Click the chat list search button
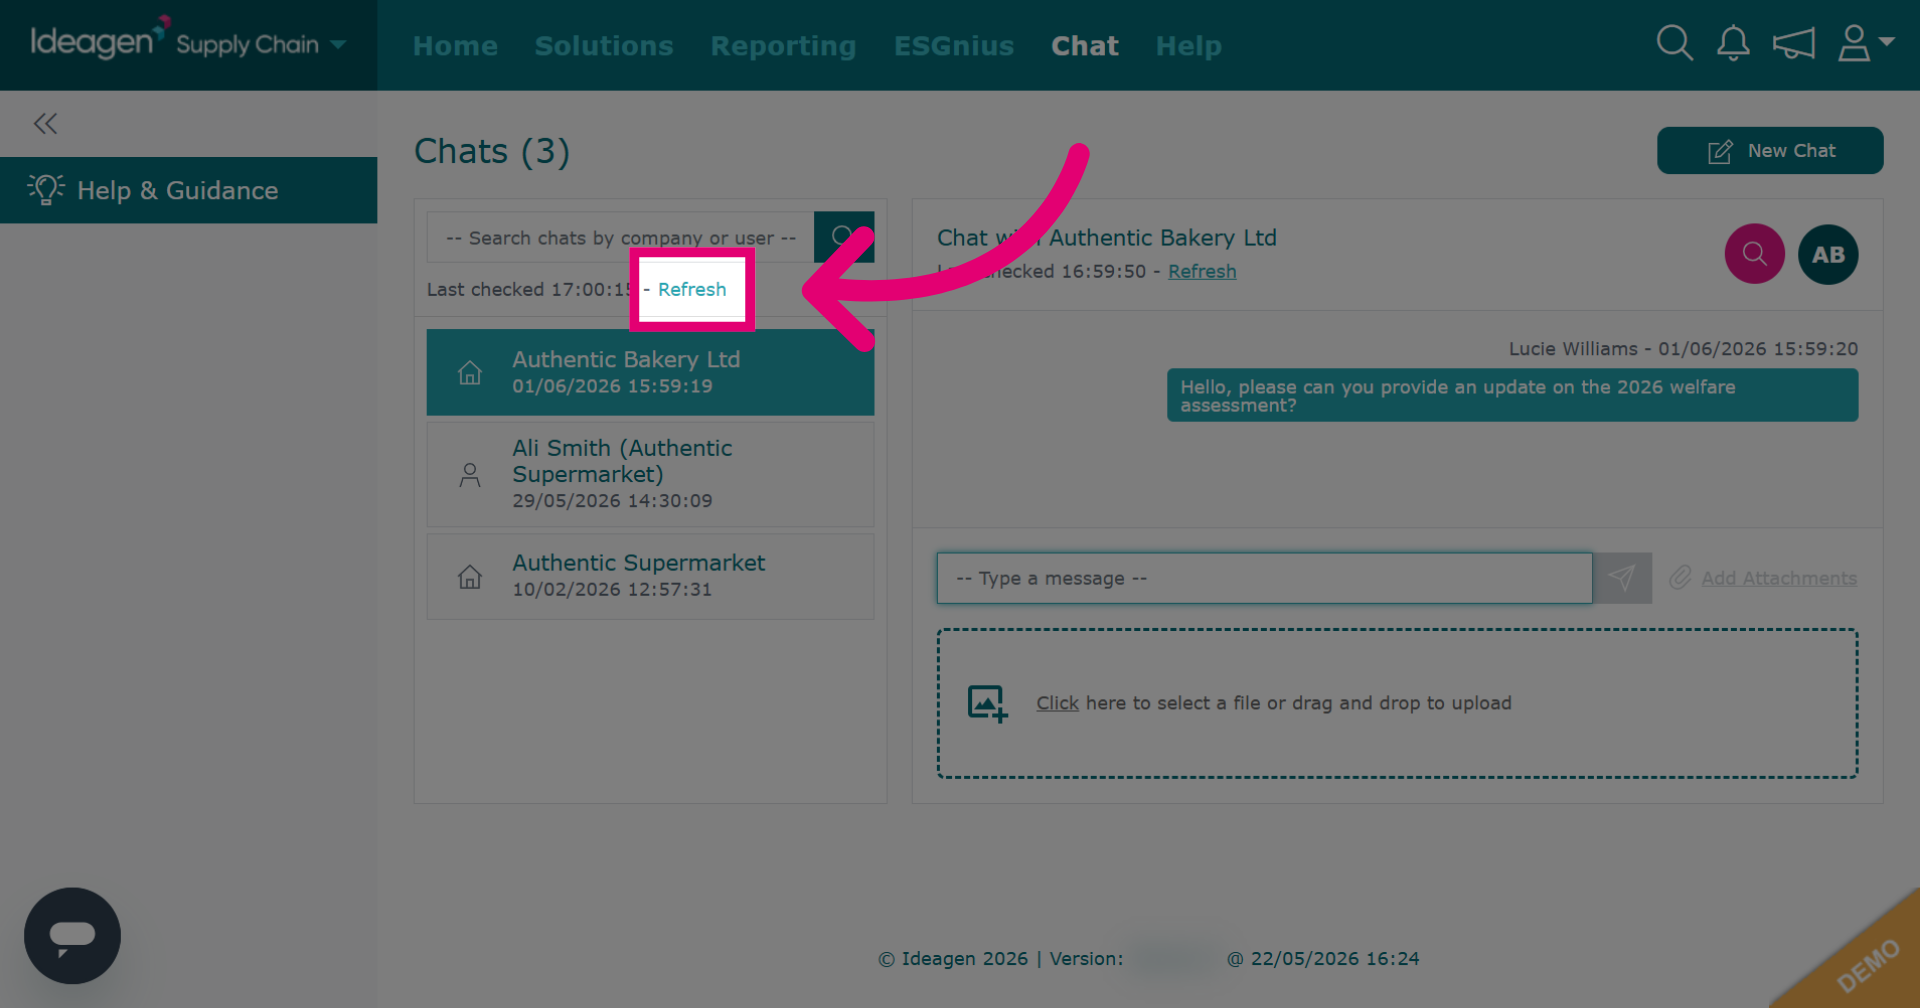The image size is (1920, 1008). pos(844,237)
